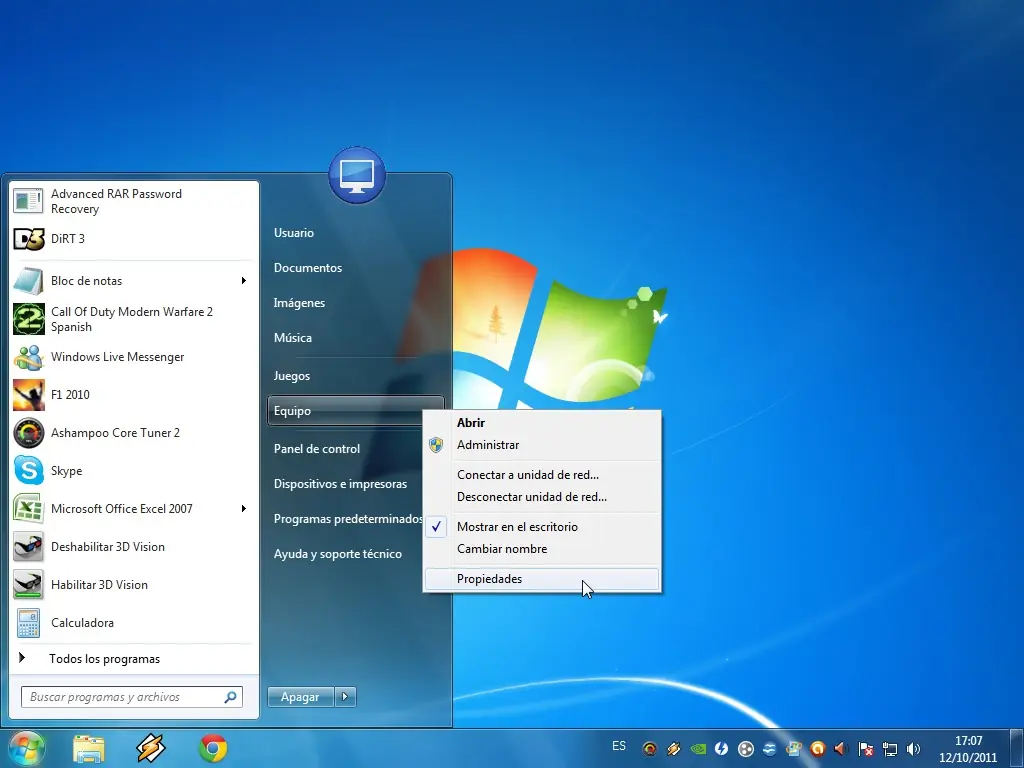Launch Google Chrome from taskbar

(213, 748)
